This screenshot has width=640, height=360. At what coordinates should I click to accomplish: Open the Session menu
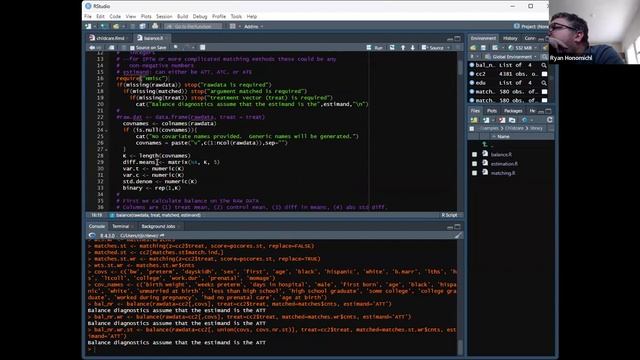coord(164,16)
